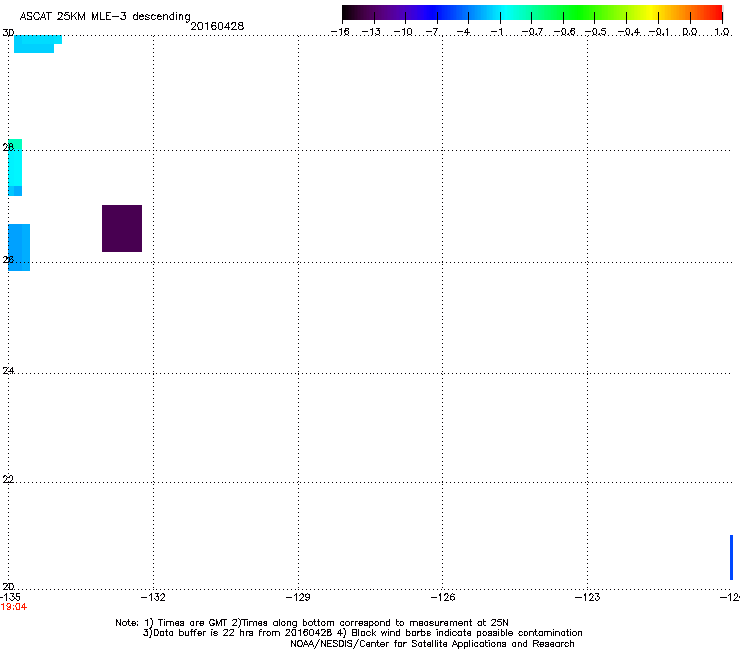Click the color scale bar's green section

(580, 12)
